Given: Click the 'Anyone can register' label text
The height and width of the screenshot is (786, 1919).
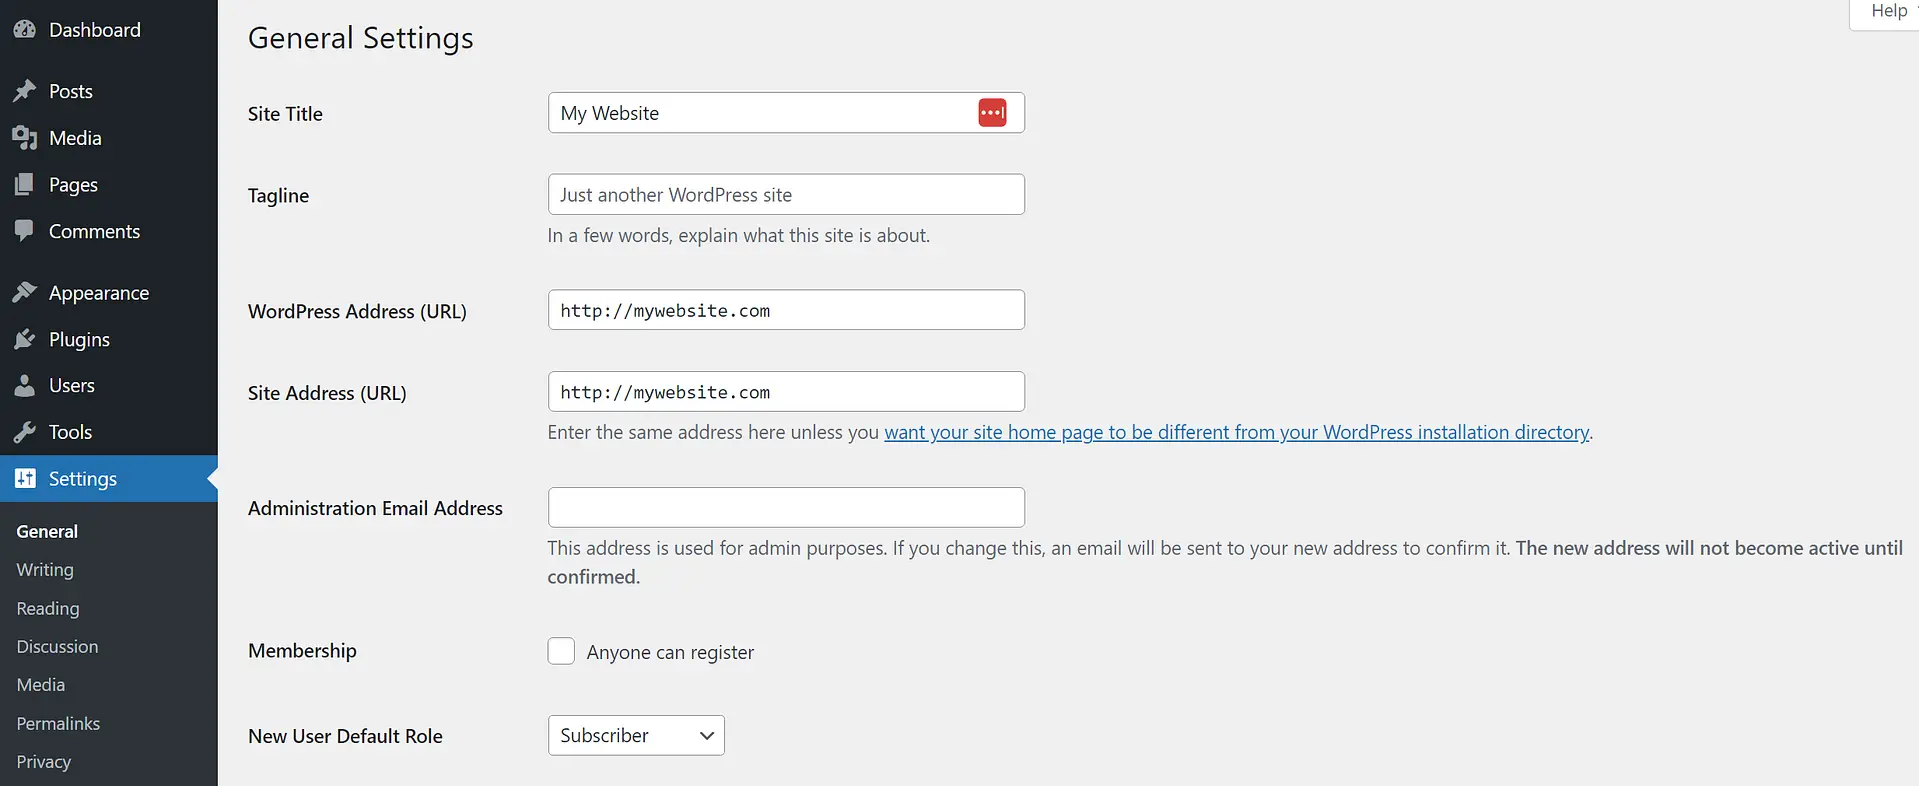Looking at the screenshot, I should tap(670, 652).
